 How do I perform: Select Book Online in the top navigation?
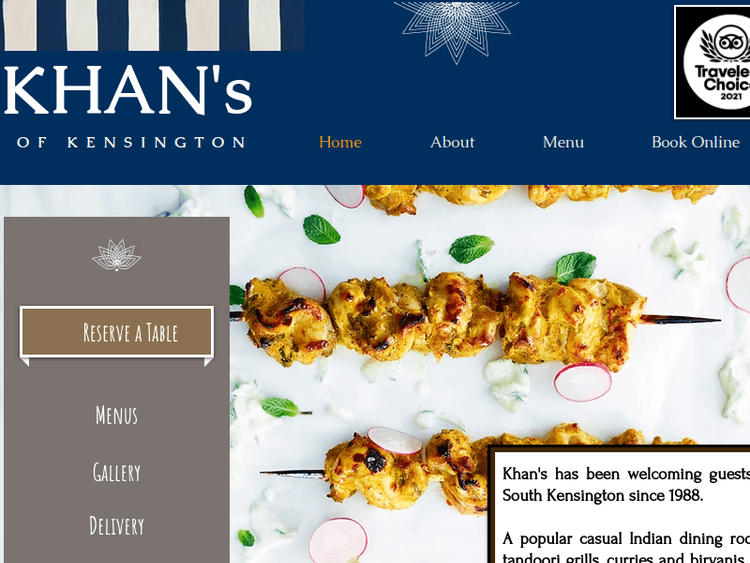[x=695, y=142]
